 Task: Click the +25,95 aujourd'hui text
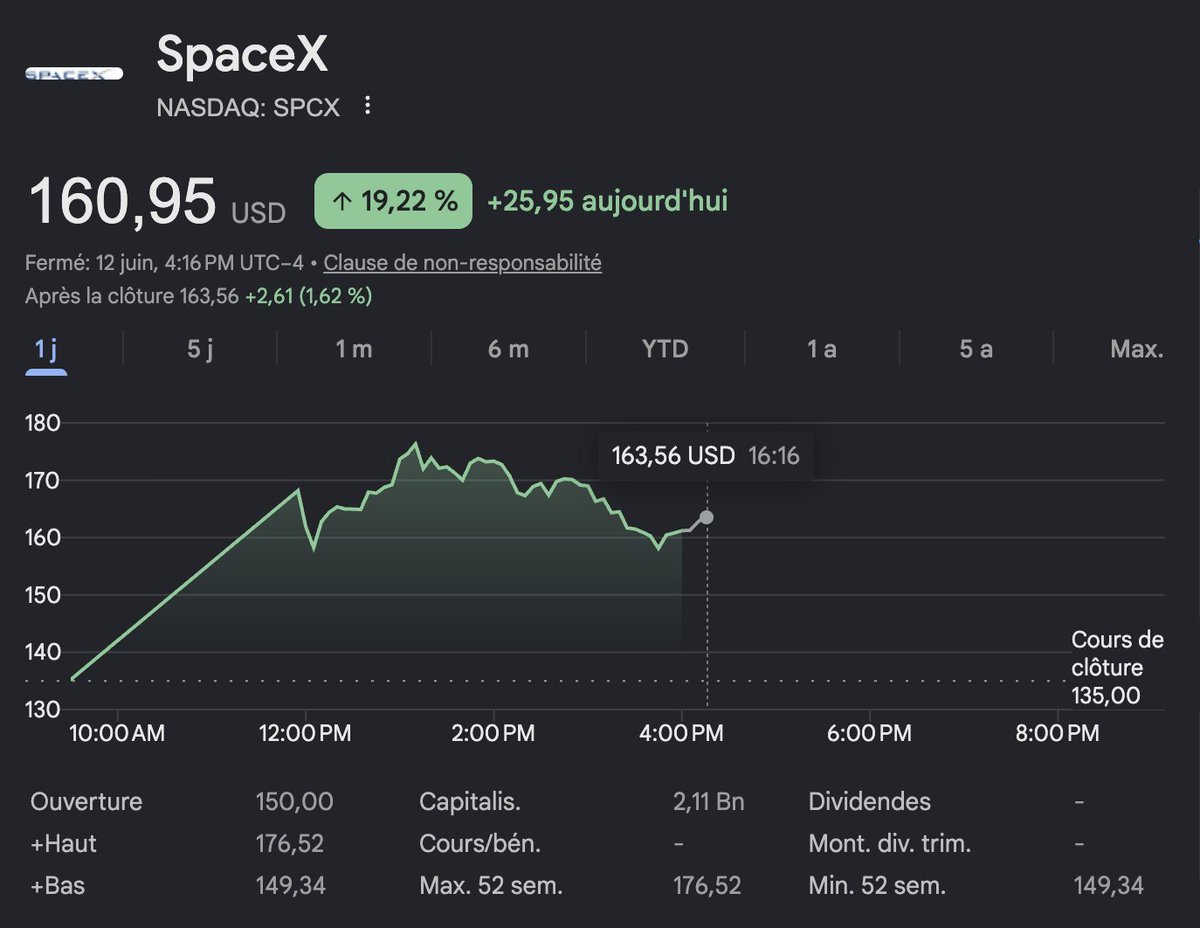(x=608, y=201)
